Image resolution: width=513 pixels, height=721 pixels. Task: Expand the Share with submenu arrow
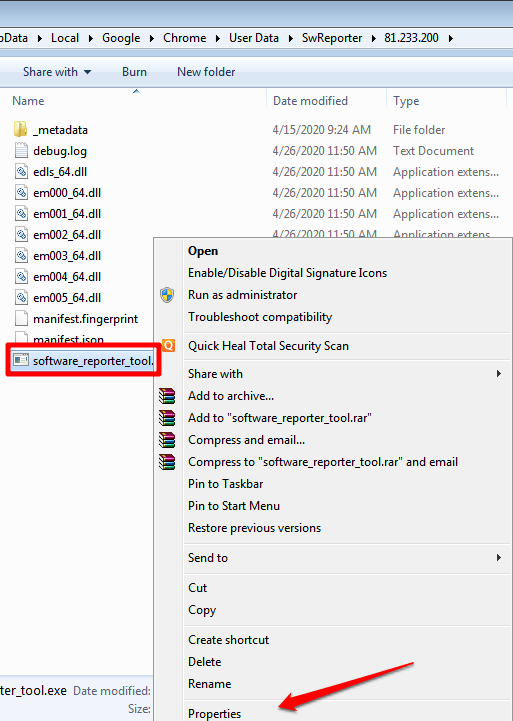[x=499, y=374]
